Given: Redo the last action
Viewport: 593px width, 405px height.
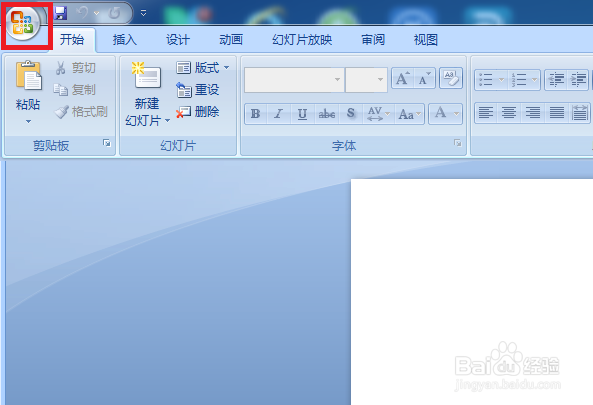Looking at the screenshot, I should [x=114, y=14].
